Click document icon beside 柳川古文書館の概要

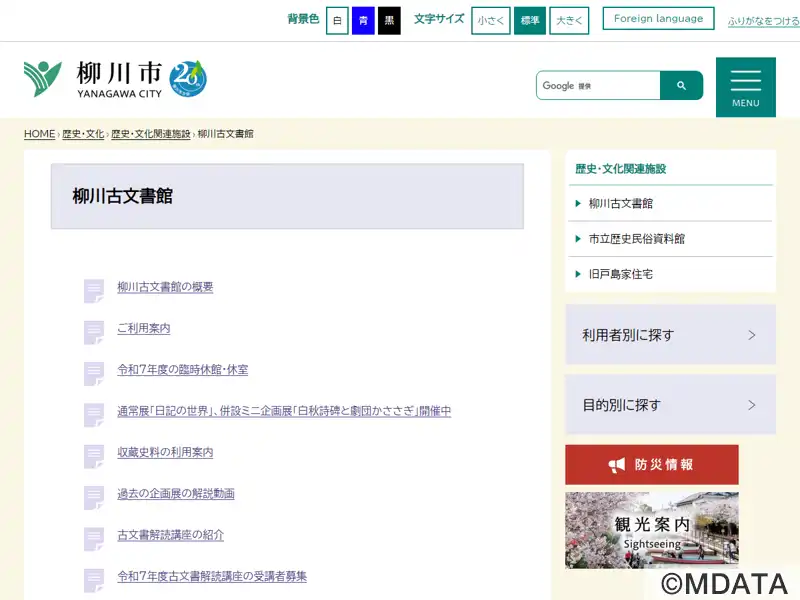tap(94, 290)
